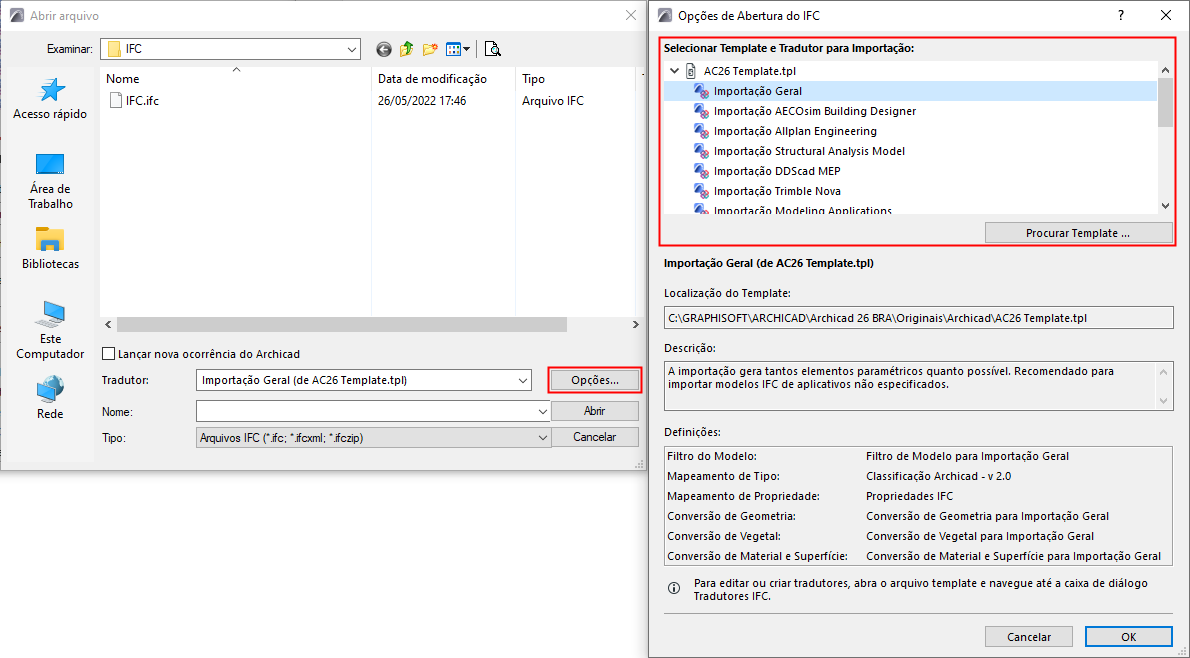The image size is (1190, 658).
Task: Open Bibliotecas in the sidebar
Action: [50, 249]
